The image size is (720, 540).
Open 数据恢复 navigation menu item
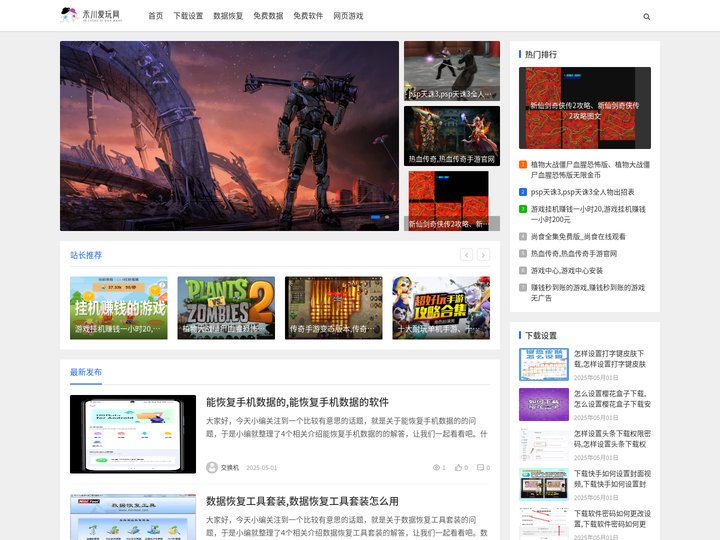(x=228, y=16)
